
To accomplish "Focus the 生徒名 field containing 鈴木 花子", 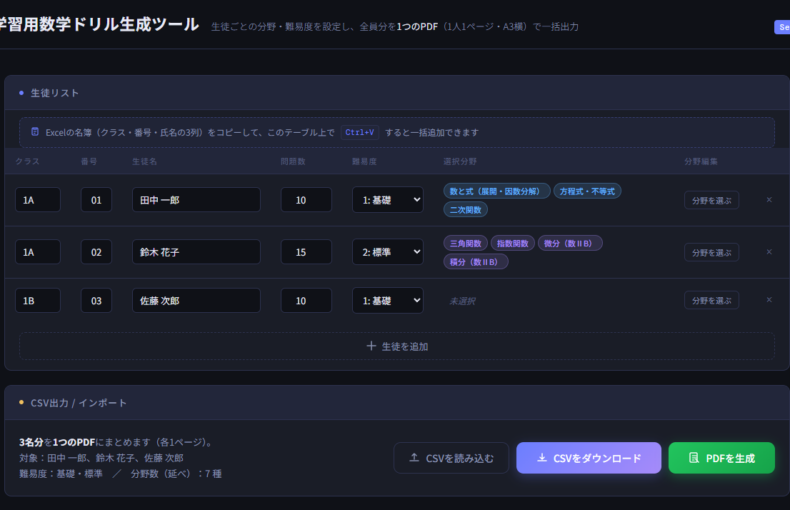I will (x=196, y=252).
